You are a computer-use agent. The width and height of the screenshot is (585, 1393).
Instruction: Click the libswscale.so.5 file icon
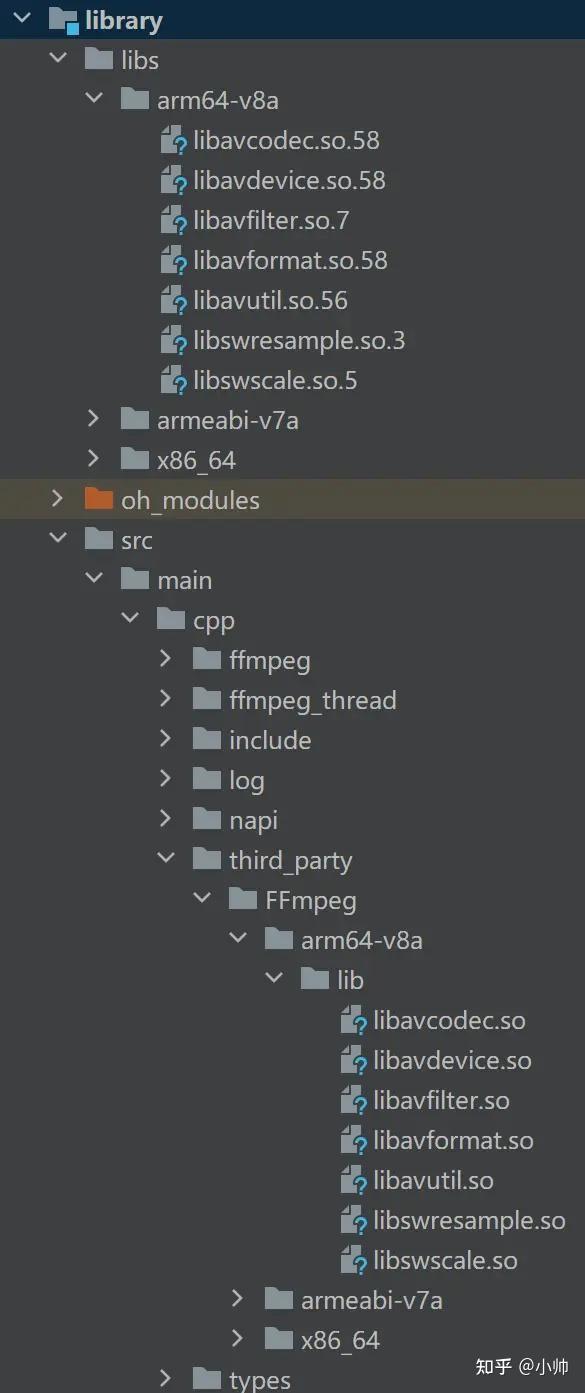[x=171, y=380]
